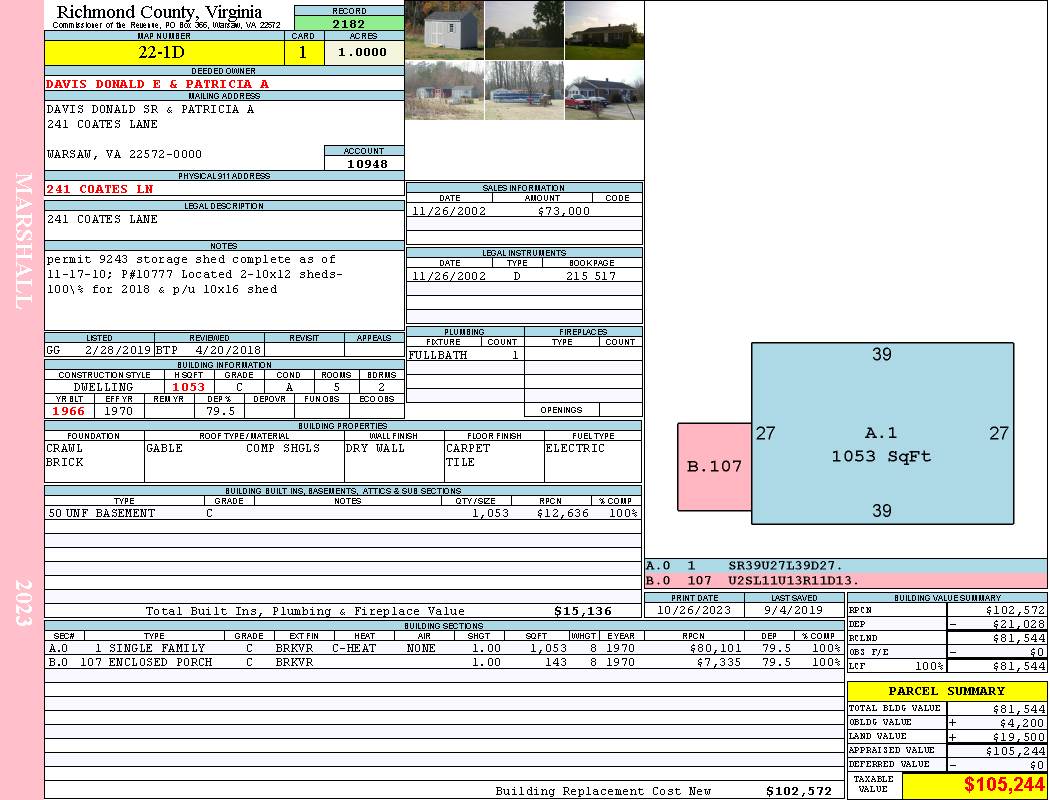The width and height of the screenshot is (1050, 800).
Task: Click the Parcel Summary yellow header
Action: (x=946, y=691)
